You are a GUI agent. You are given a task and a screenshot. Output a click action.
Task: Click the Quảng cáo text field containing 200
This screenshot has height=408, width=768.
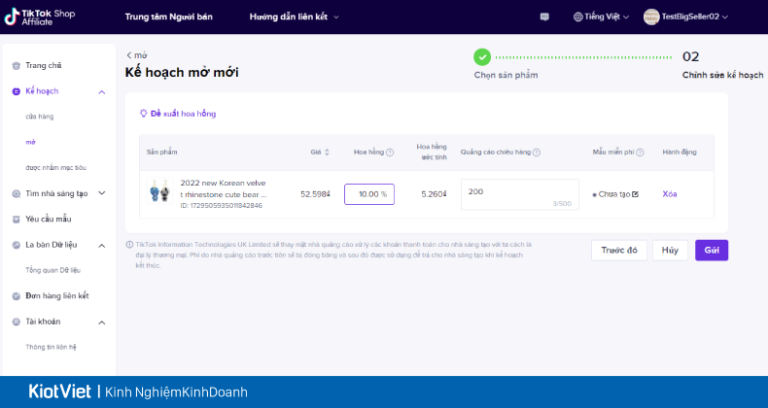(x=520, y=194)
